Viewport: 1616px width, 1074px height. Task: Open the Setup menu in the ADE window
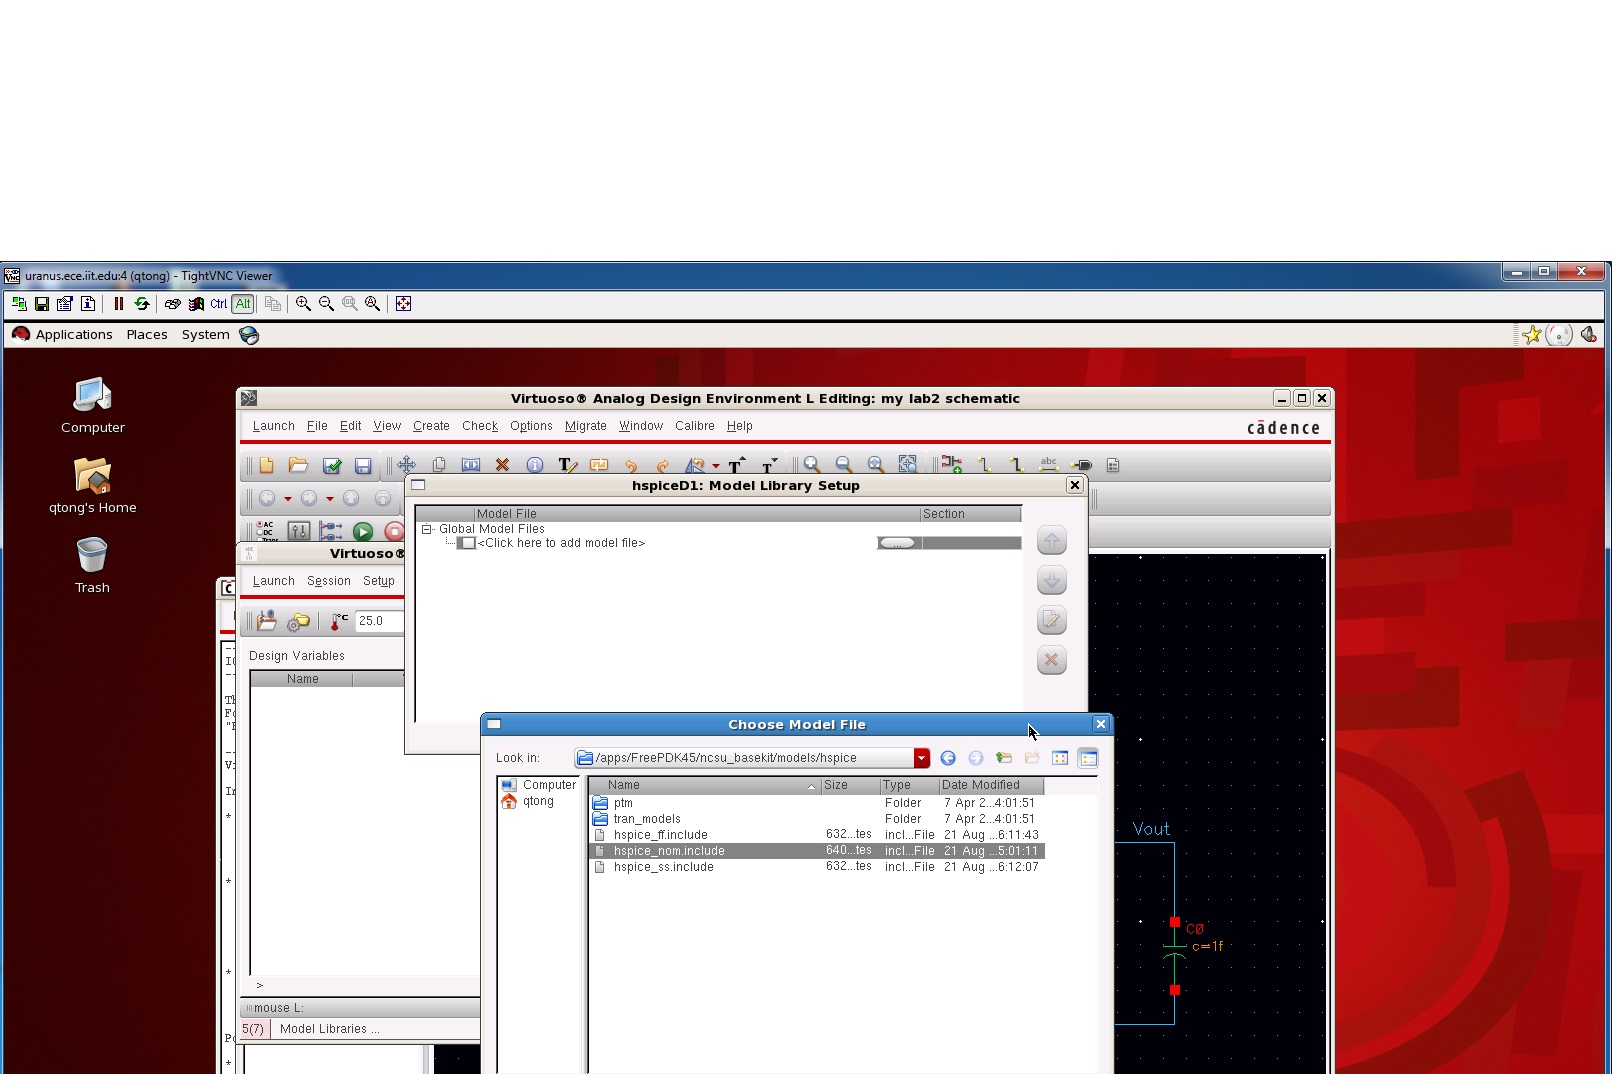[x=379, y=581]
